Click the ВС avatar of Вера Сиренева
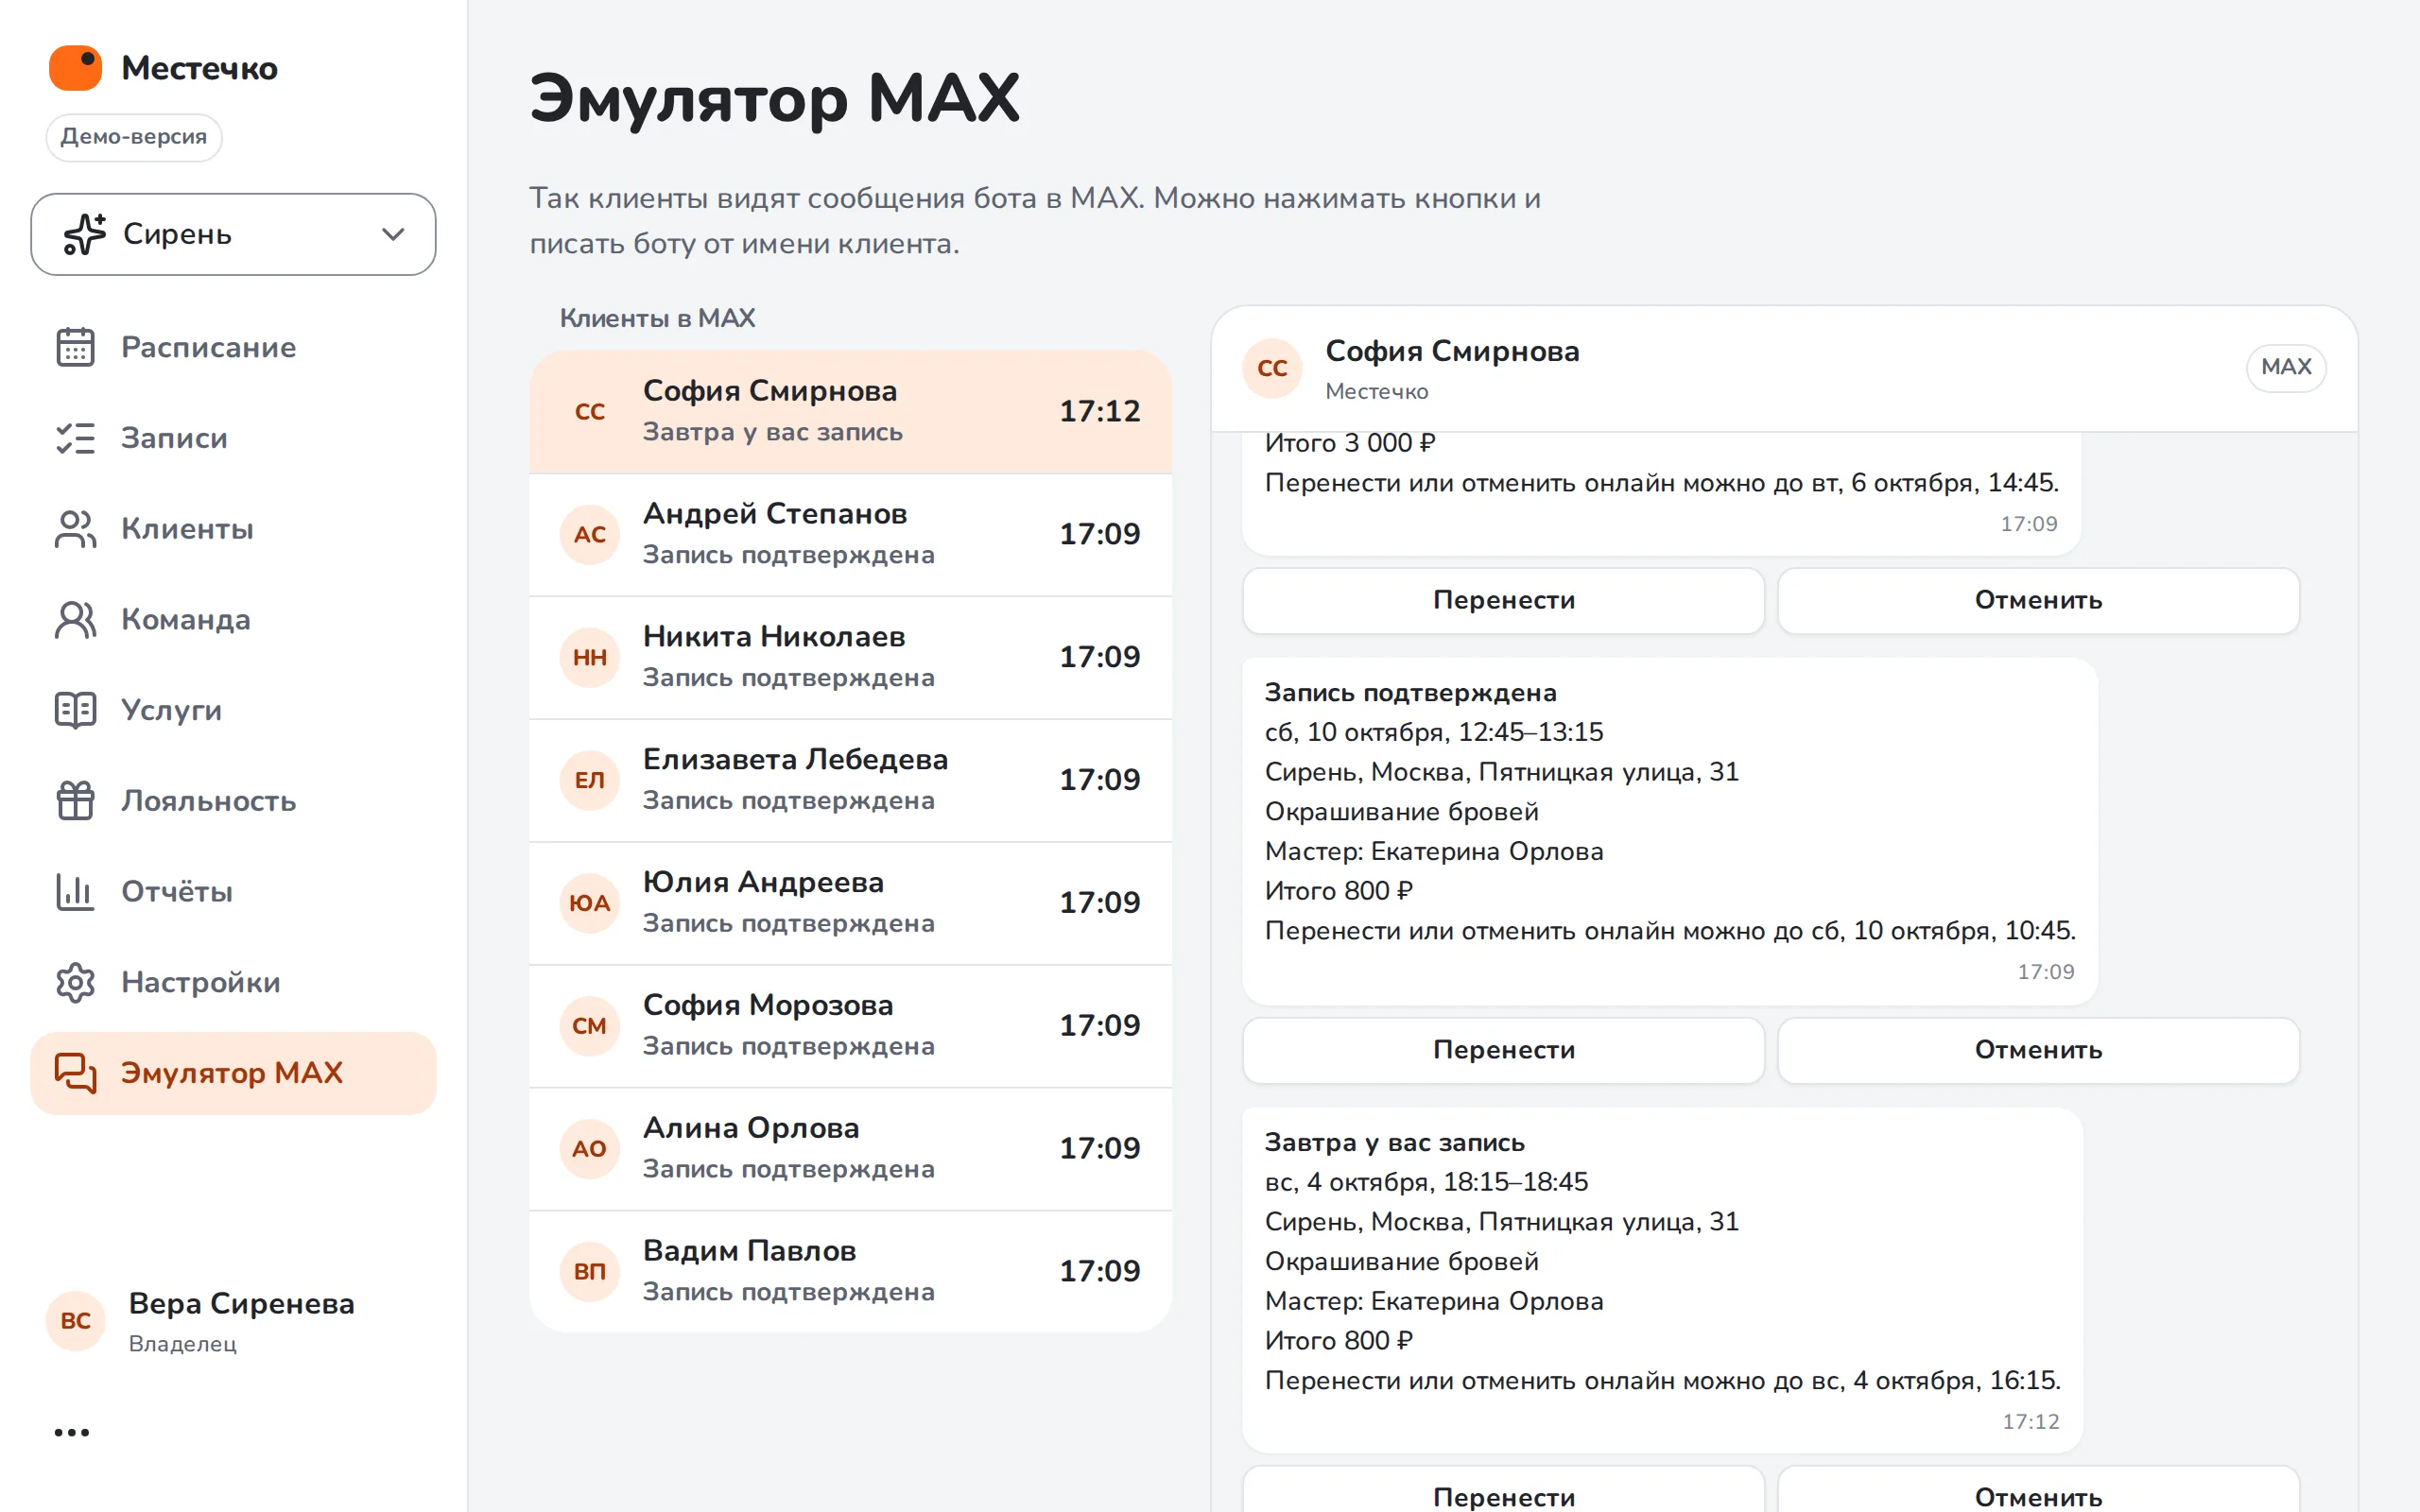Screen dimensions: 2420x1512 coord(76,1321)
